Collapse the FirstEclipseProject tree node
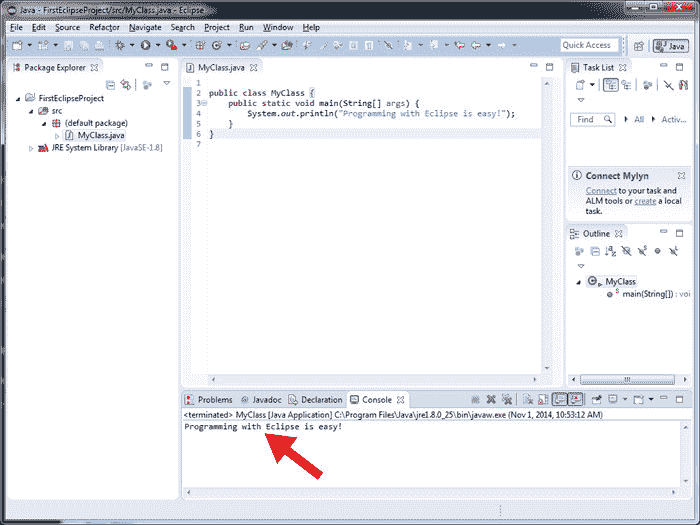 pyautogui.click(x=18, y=99)
